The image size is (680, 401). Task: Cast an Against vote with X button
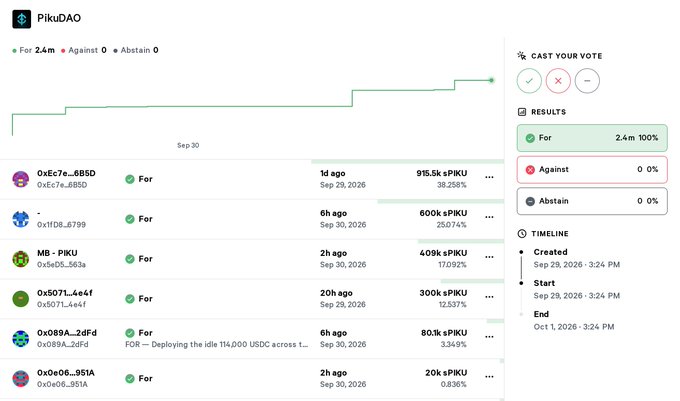558,81
